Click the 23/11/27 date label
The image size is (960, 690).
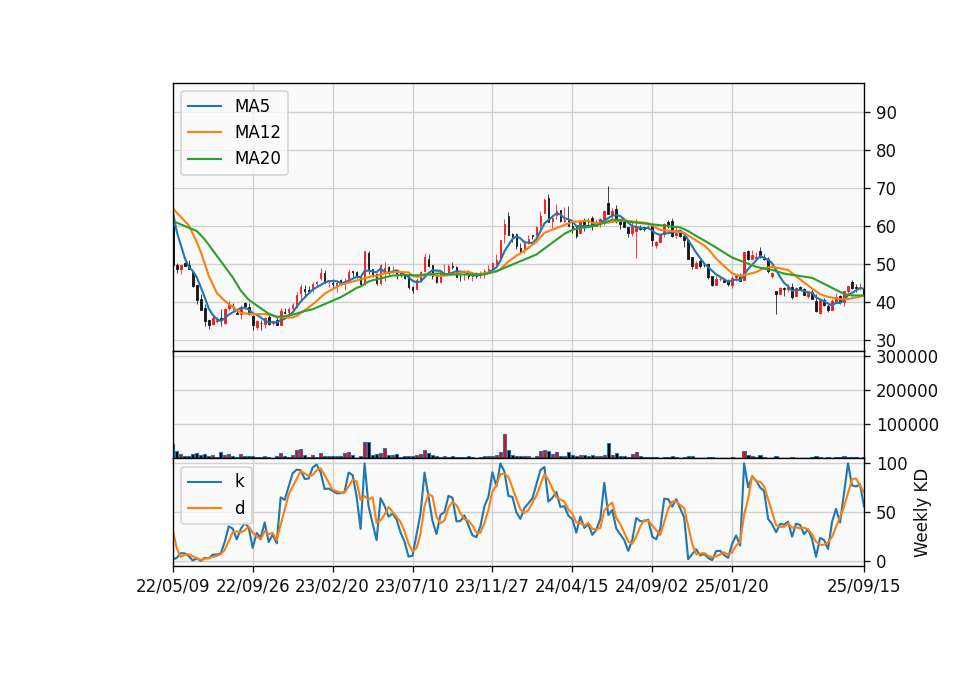[492, 586]
